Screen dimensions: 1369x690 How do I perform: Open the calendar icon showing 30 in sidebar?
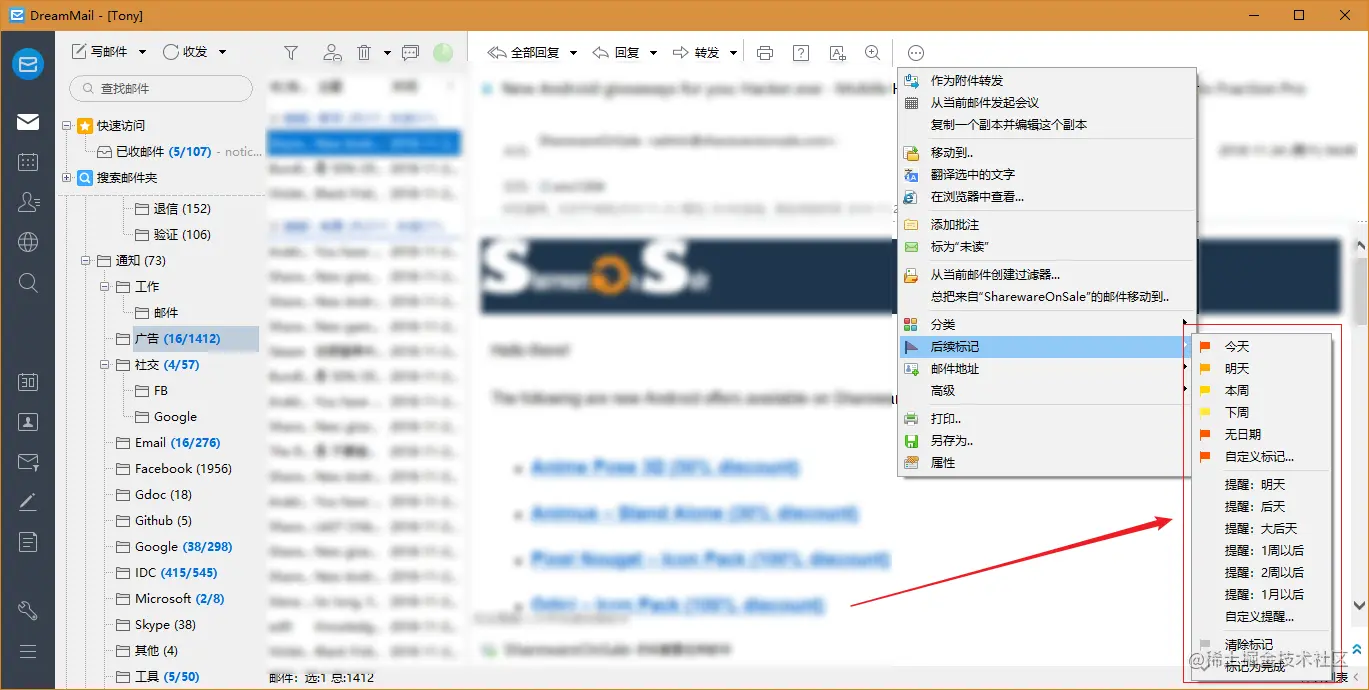(28, 382)
